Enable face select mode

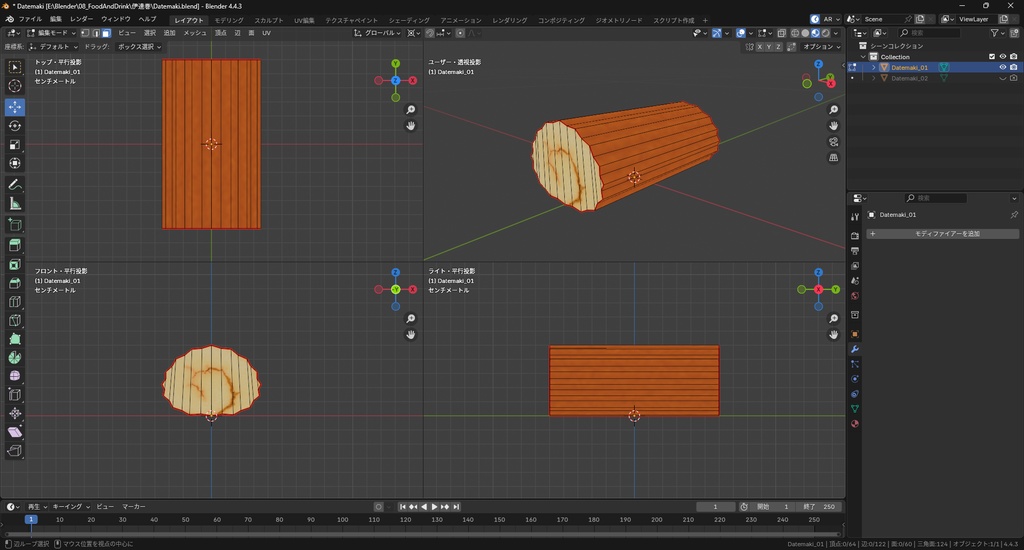pyautogui.click(x=106, y=33)
